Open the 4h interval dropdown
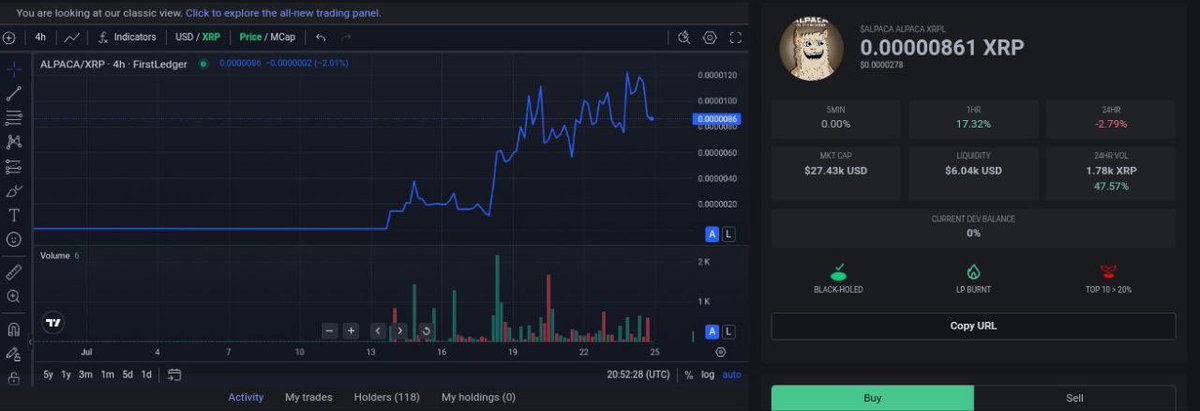The height and width of the screenshot is (411, 1200). (40, 38)
